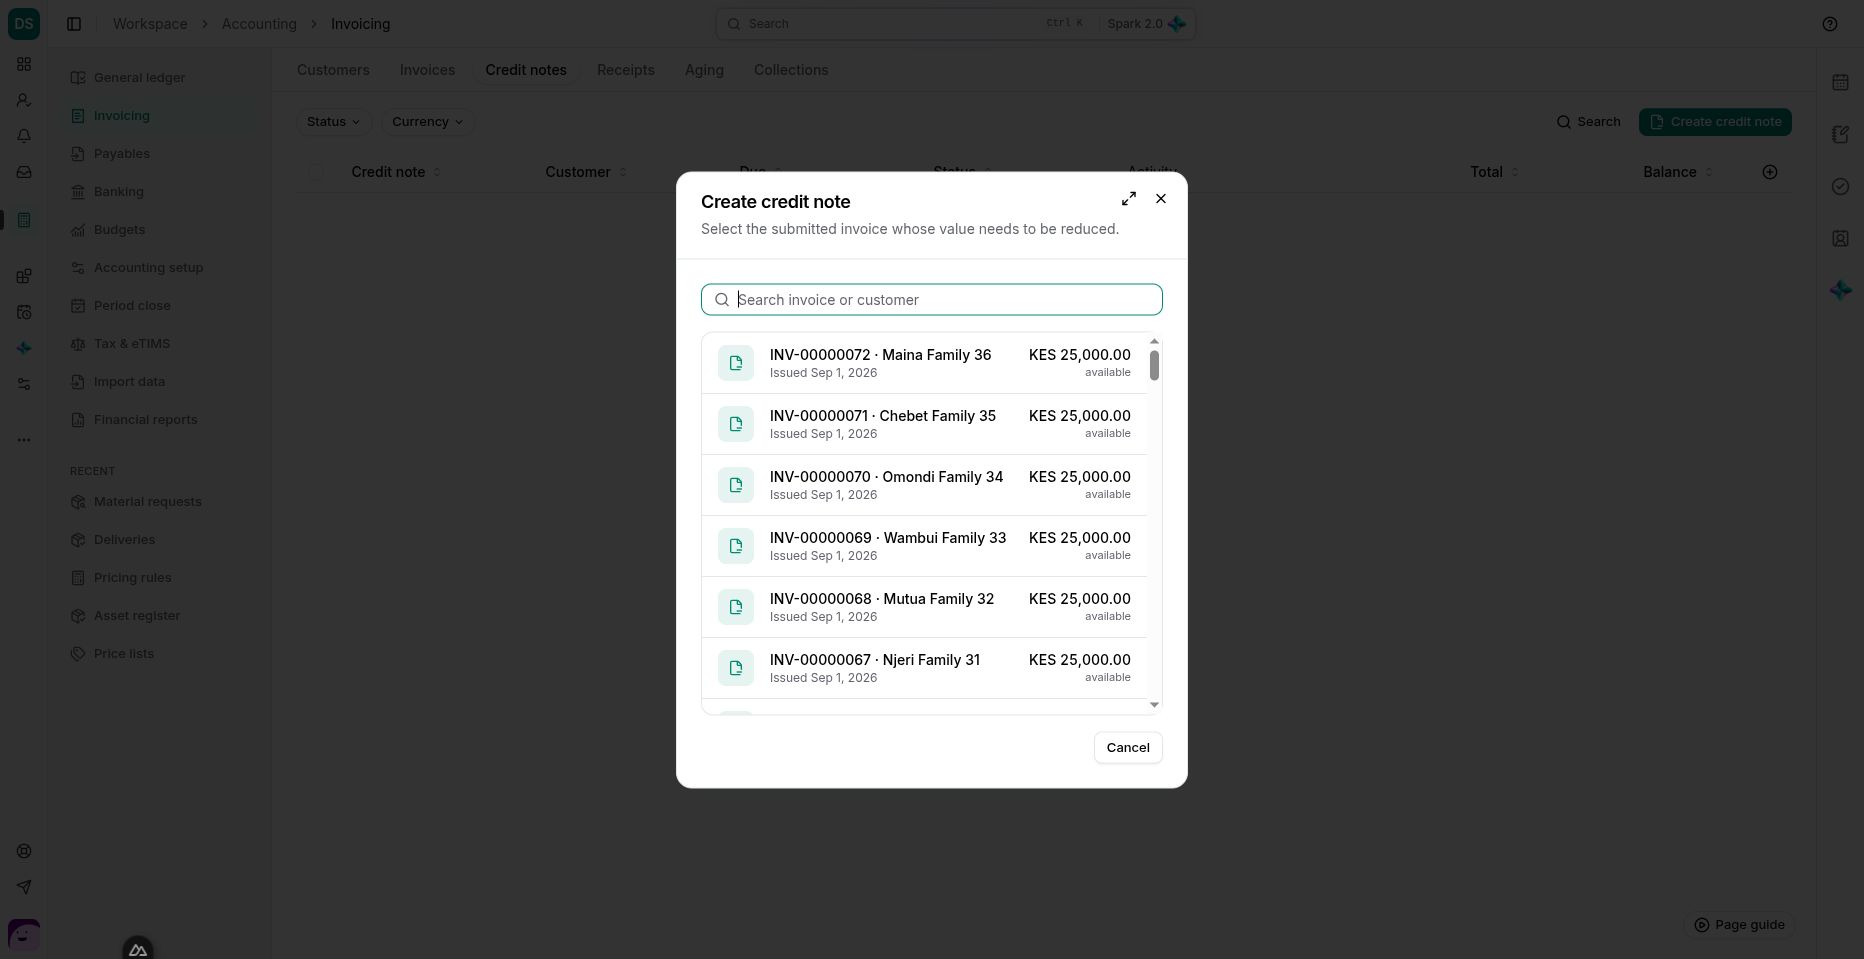This screenshot has width=1864, height=959.
Task: Sort by the Credit note column
Action: tap(396, 172)
